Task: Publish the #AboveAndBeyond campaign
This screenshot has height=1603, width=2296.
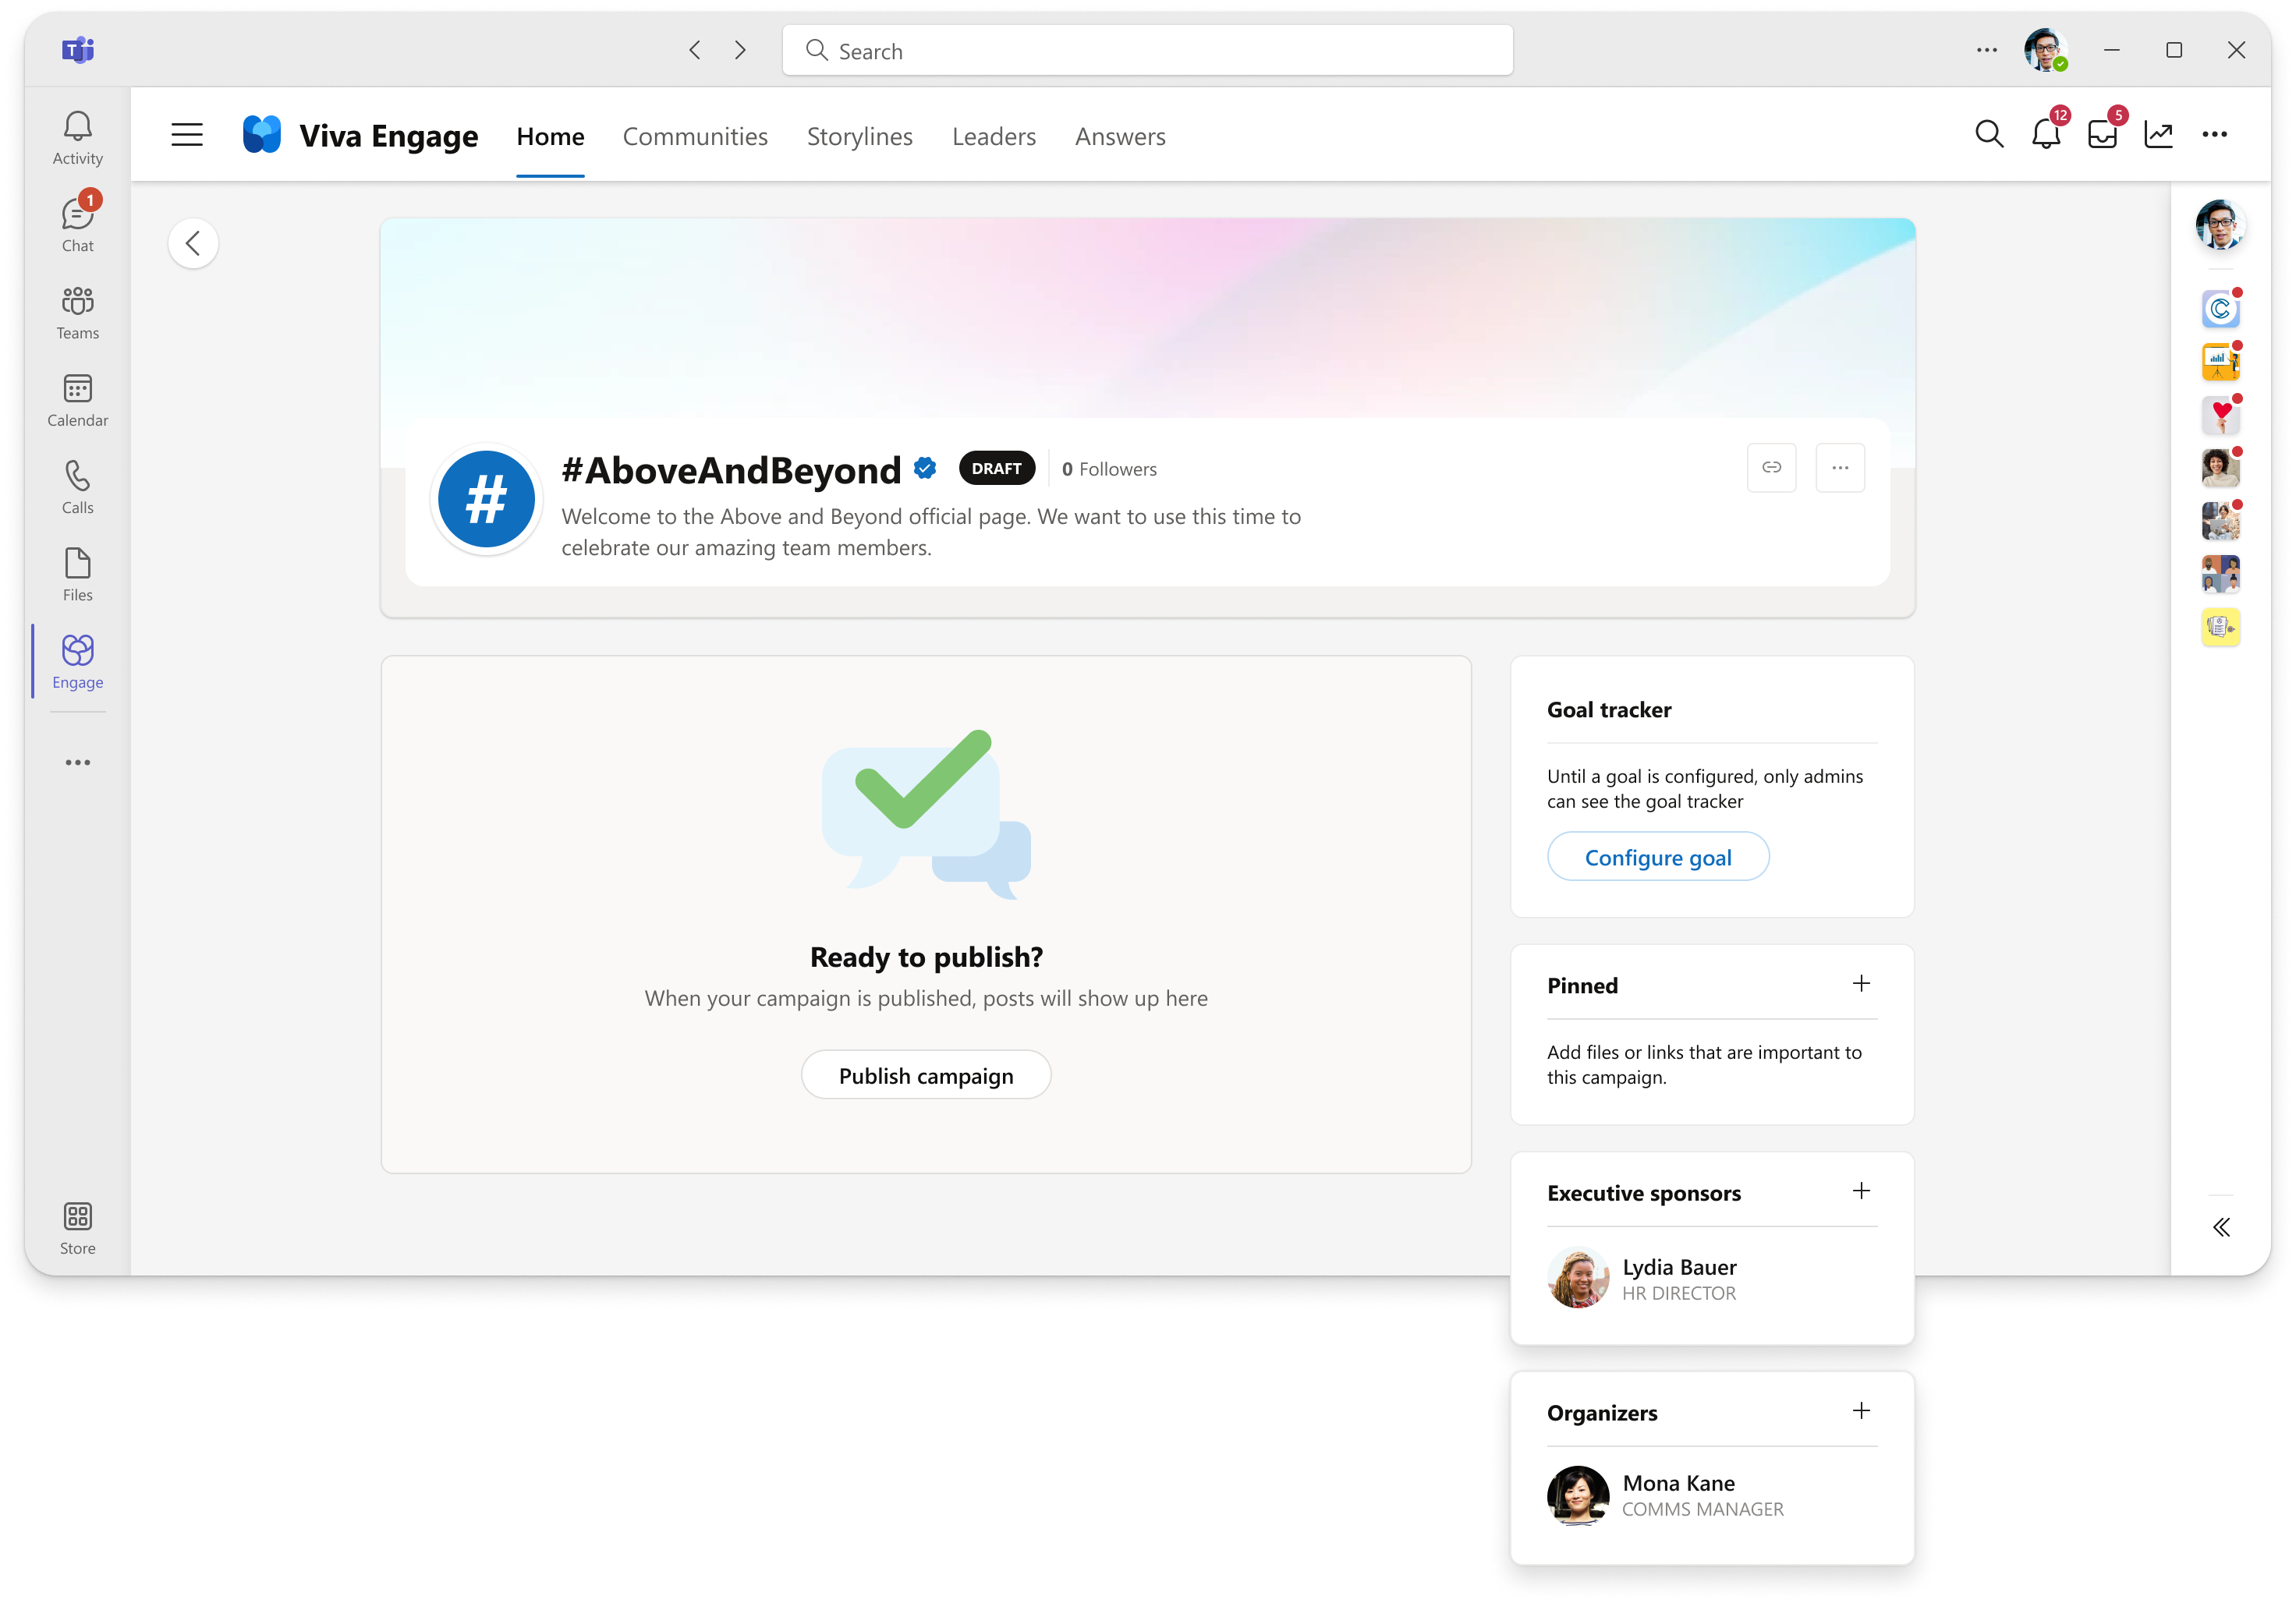Action: click(927, 1074)
